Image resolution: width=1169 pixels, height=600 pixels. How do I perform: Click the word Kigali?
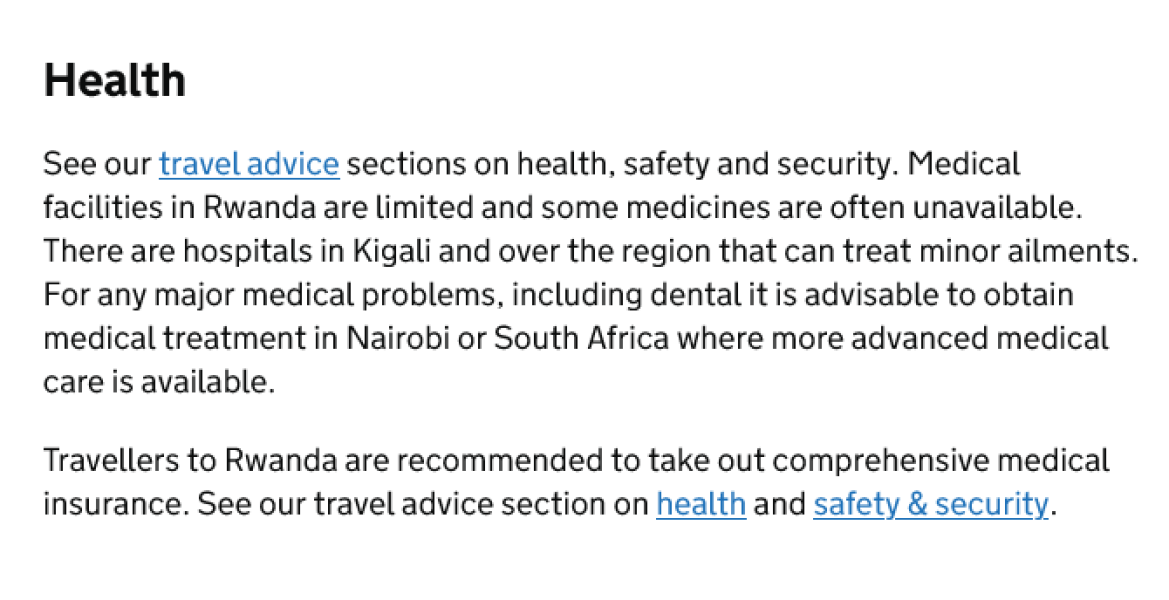[387, 251]
